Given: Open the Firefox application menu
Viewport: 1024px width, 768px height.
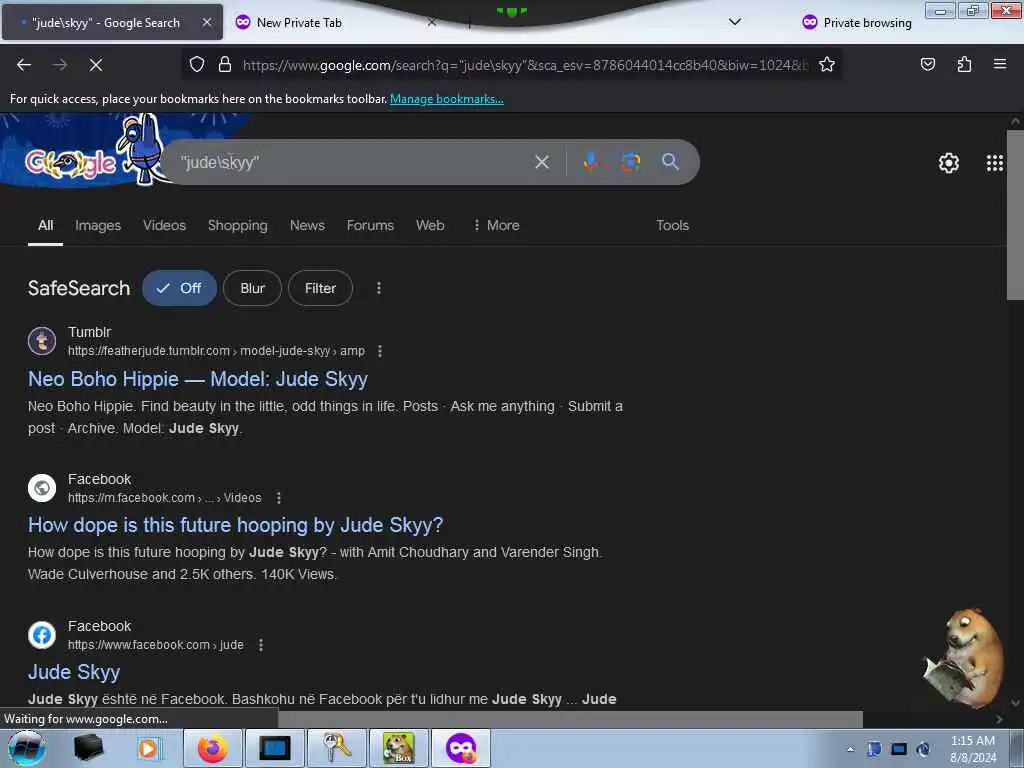Looking at the screenshot, I should [999, 65].
